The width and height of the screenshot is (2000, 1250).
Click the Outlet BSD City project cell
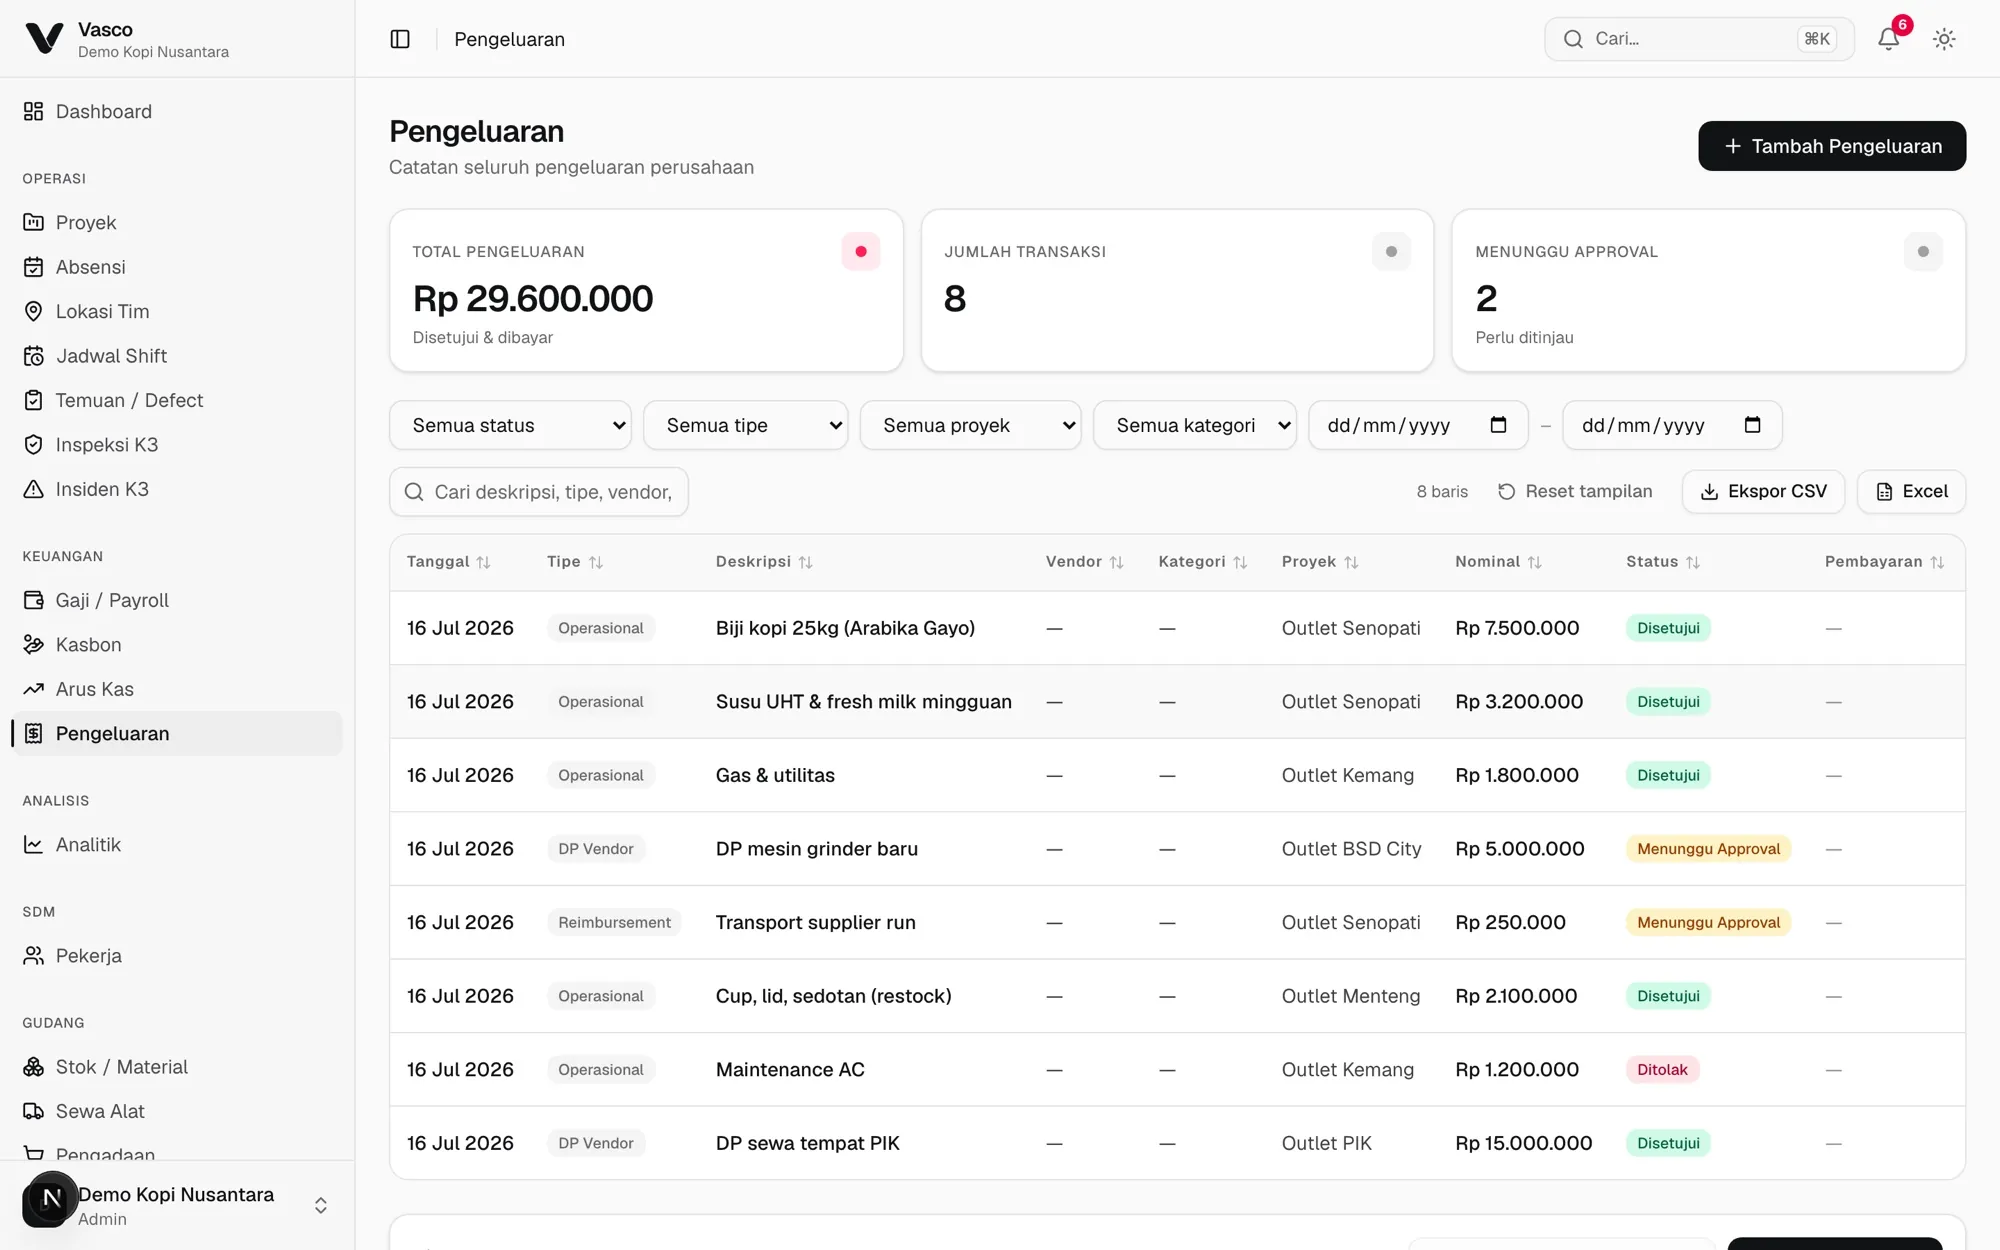pos(1351,849)
